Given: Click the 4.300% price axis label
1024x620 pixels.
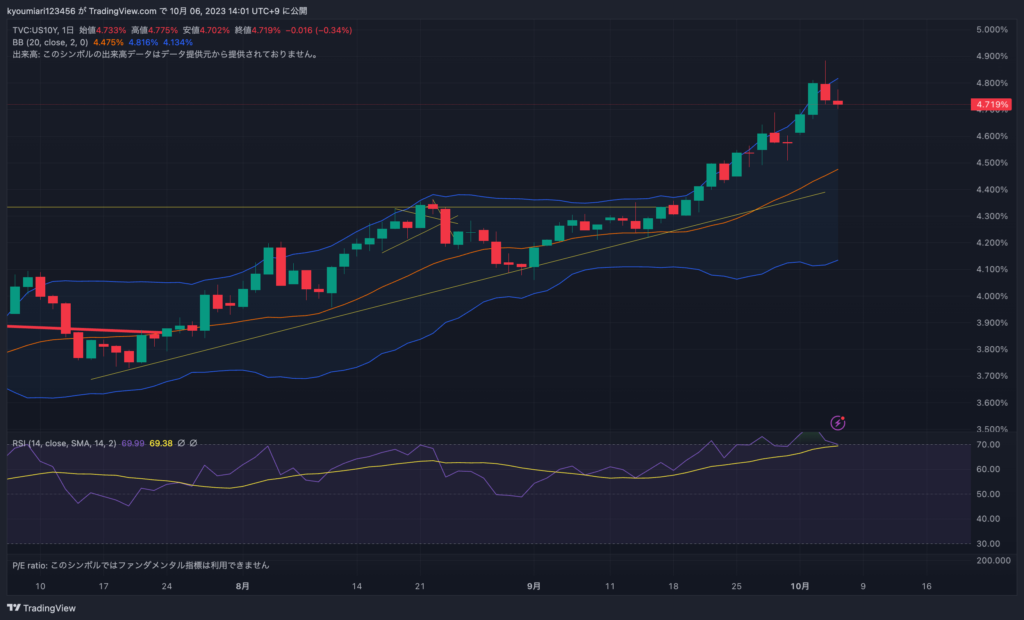Looking at the screenshot, I should point(992,216).
